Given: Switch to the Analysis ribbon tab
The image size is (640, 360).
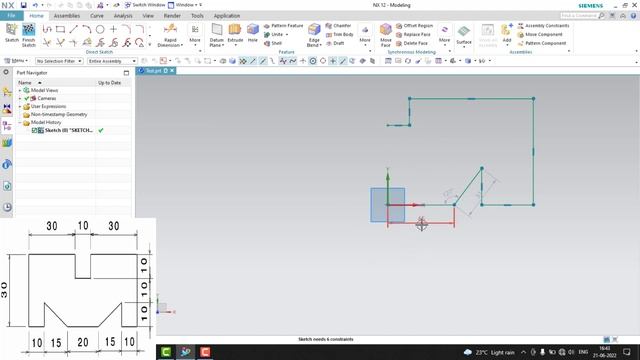Looking at the screenshot, I should click(x=123, y=16).
